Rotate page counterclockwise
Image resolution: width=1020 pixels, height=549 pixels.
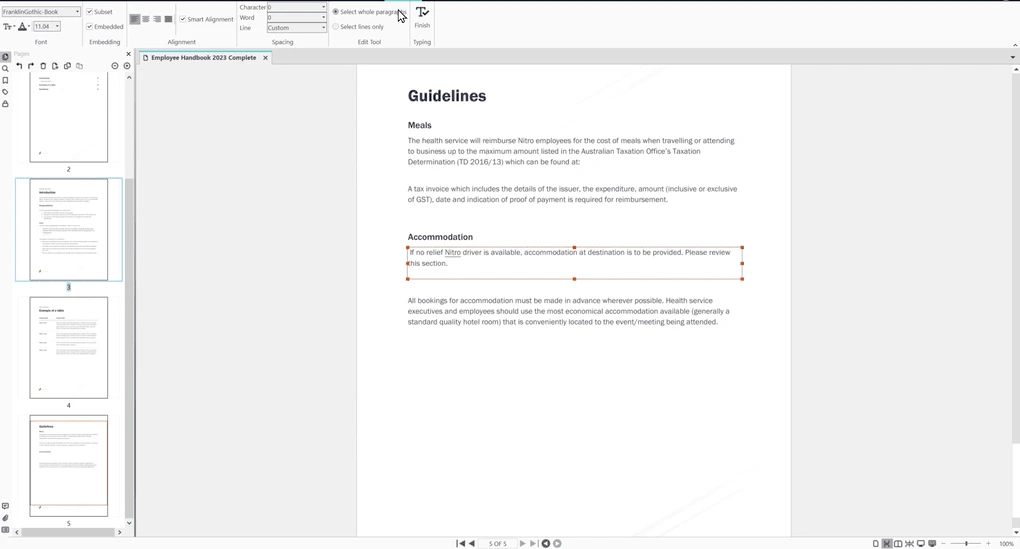coord(19,66)
